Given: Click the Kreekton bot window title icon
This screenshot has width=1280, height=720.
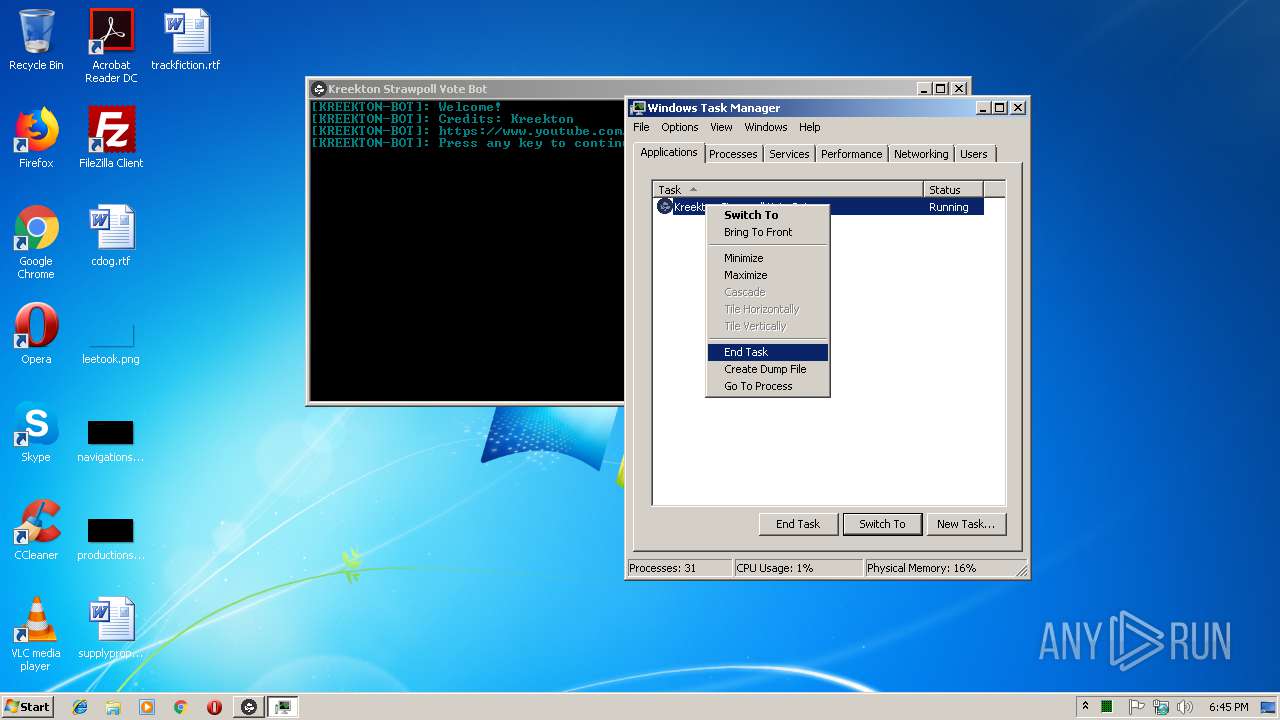Looking at the screenshot, I should 319,89.
